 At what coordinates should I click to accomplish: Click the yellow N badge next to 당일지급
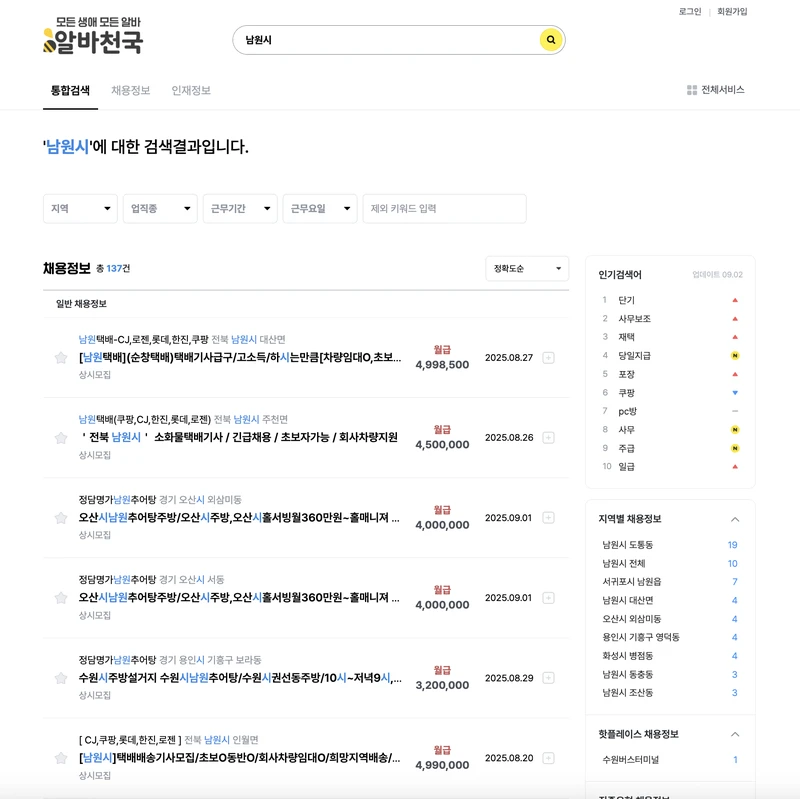coord(734,355)
